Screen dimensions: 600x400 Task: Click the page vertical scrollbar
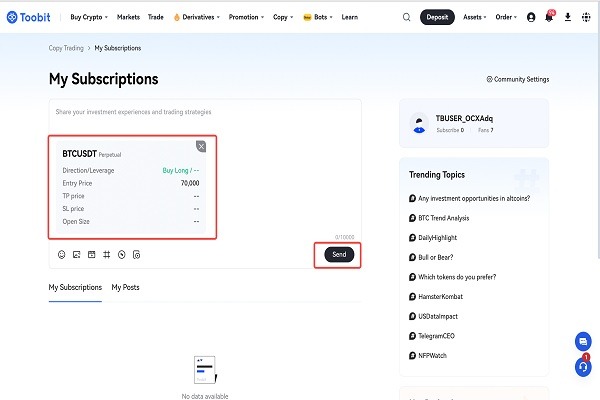coord(598,130)
